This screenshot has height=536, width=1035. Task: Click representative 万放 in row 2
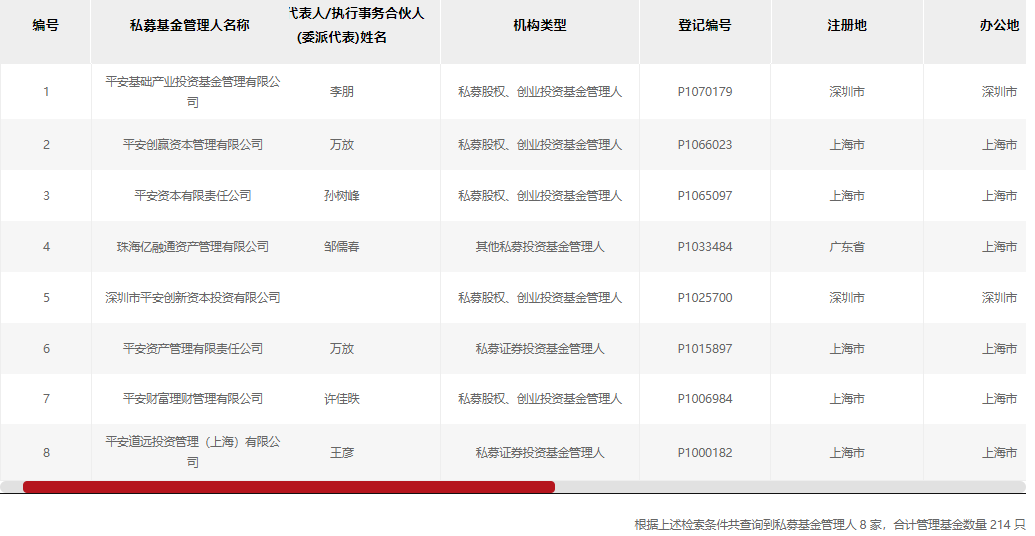(342, 145)
